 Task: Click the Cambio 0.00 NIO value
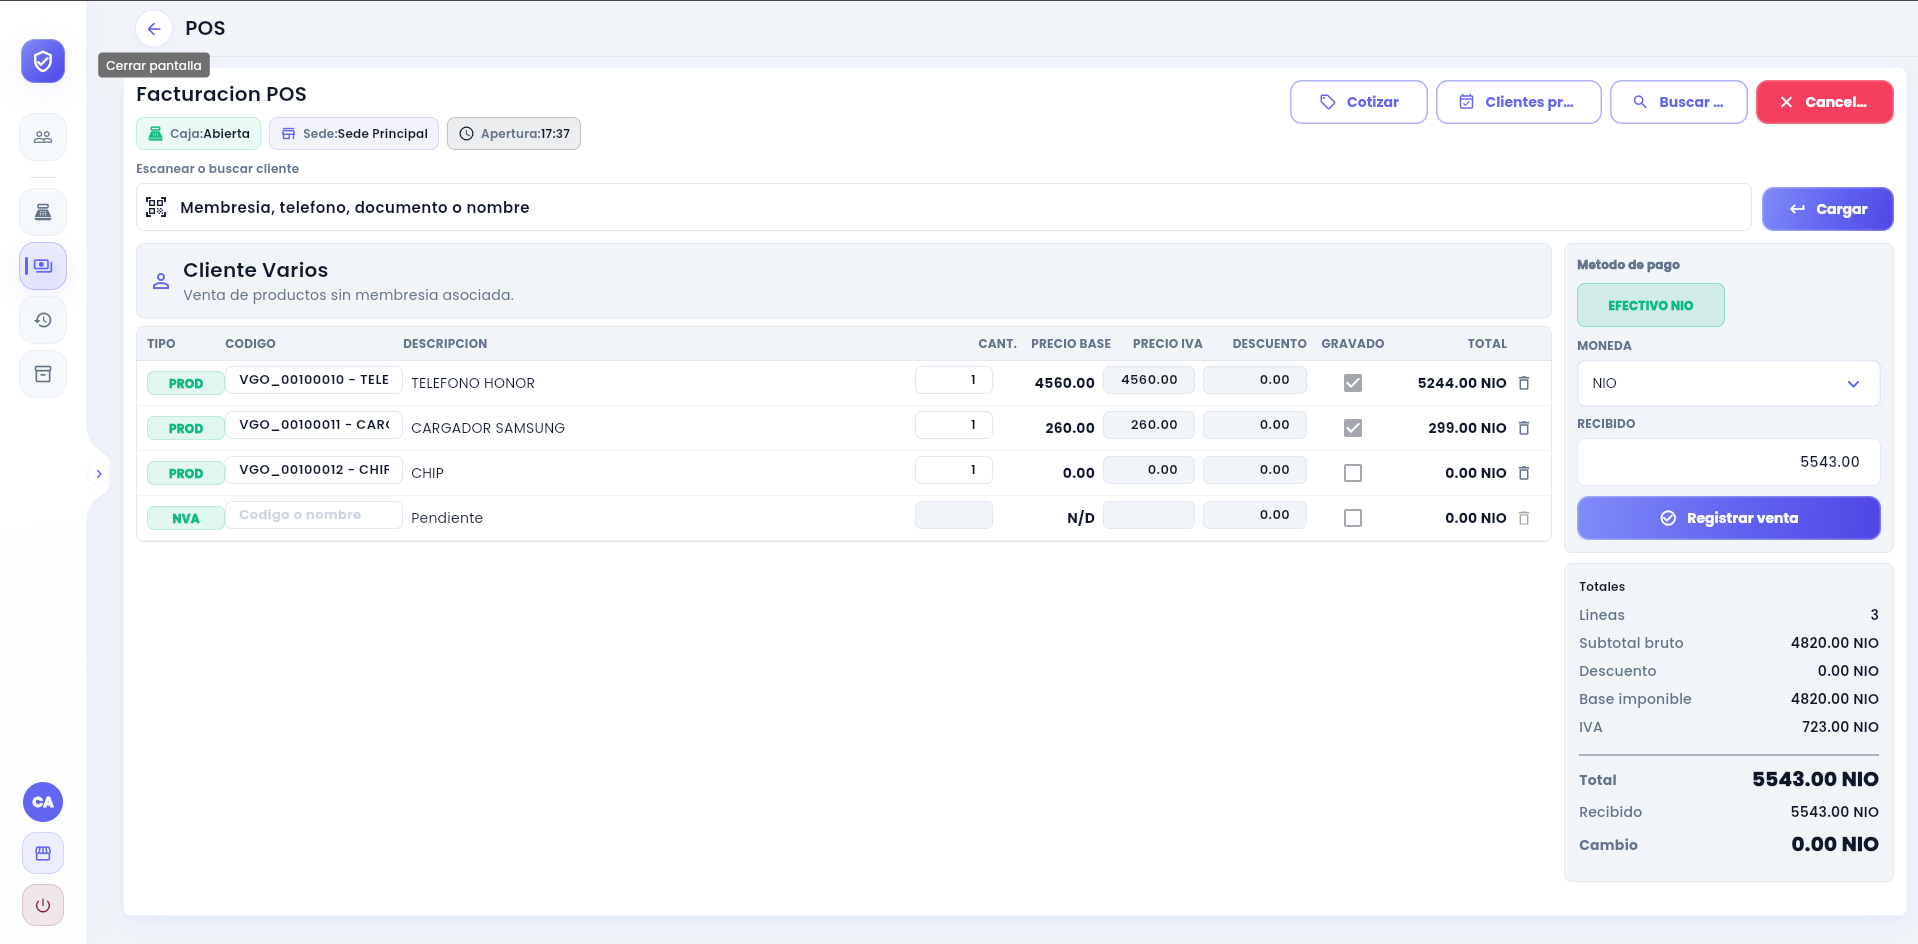click(1835, 845)
